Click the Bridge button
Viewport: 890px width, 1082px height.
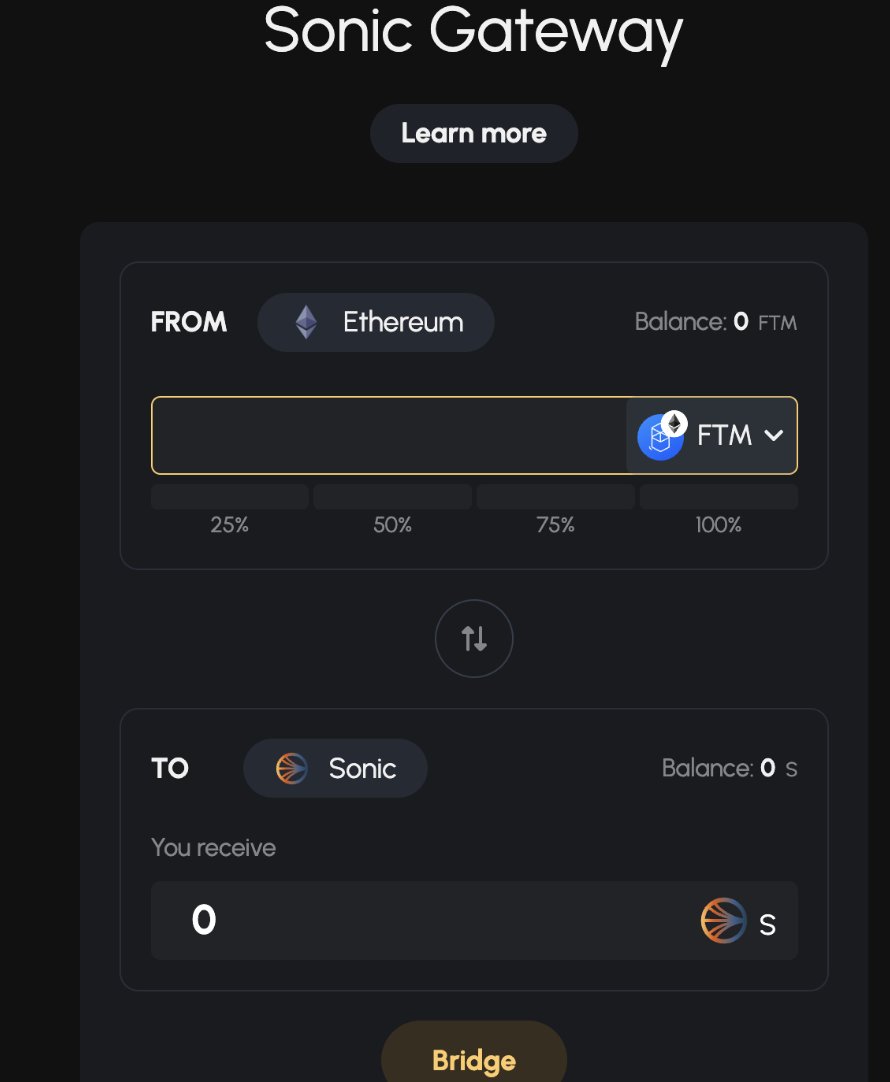pos(474,1056)
